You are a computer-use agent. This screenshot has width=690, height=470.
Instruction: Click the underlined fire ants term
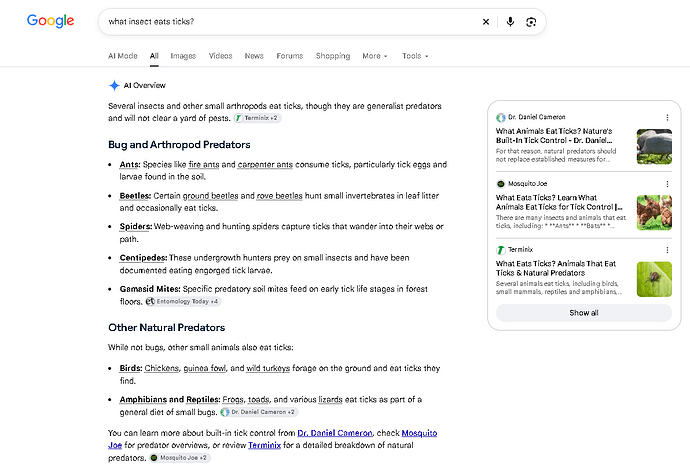(204, 165)
